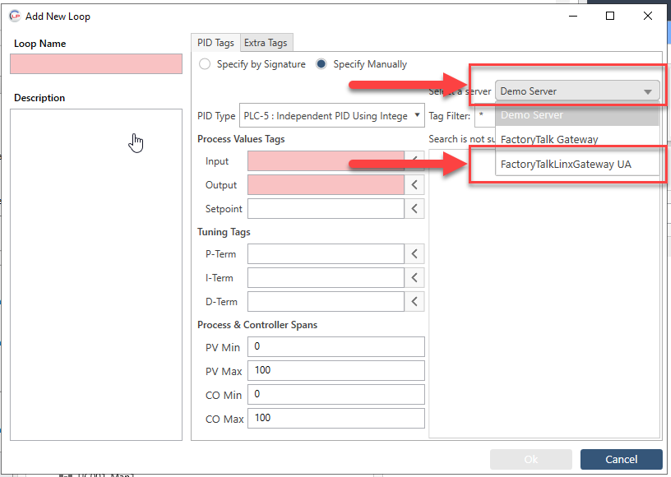Click the Process Values Tags heading
The width and height of the screenshot is (671, 477).
tap(241, 139)
